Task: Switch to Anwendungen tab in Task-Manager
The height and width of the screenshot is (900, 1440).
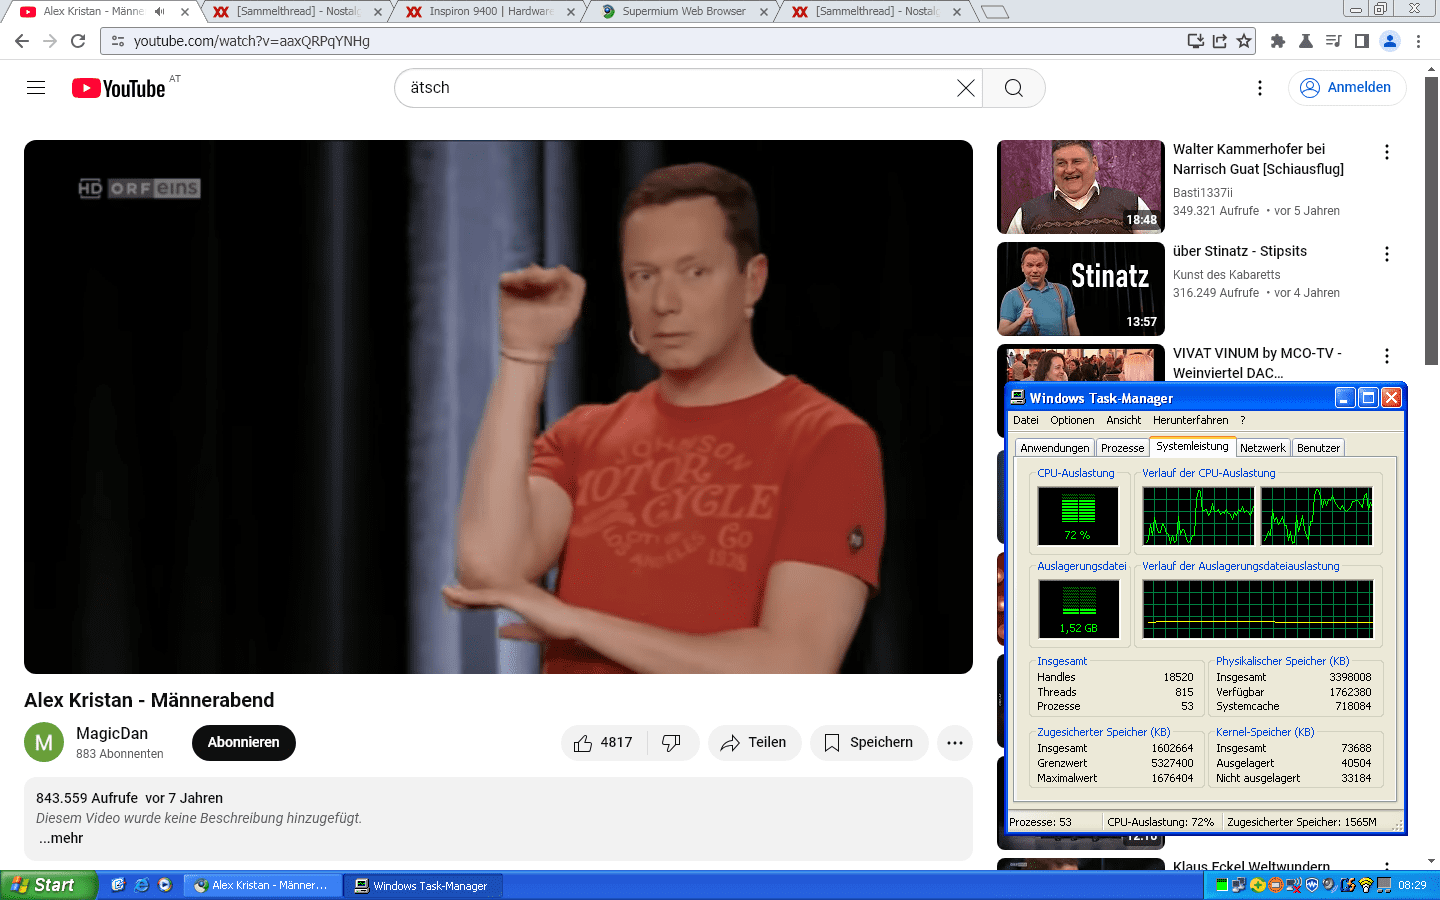Action: 1055,448
